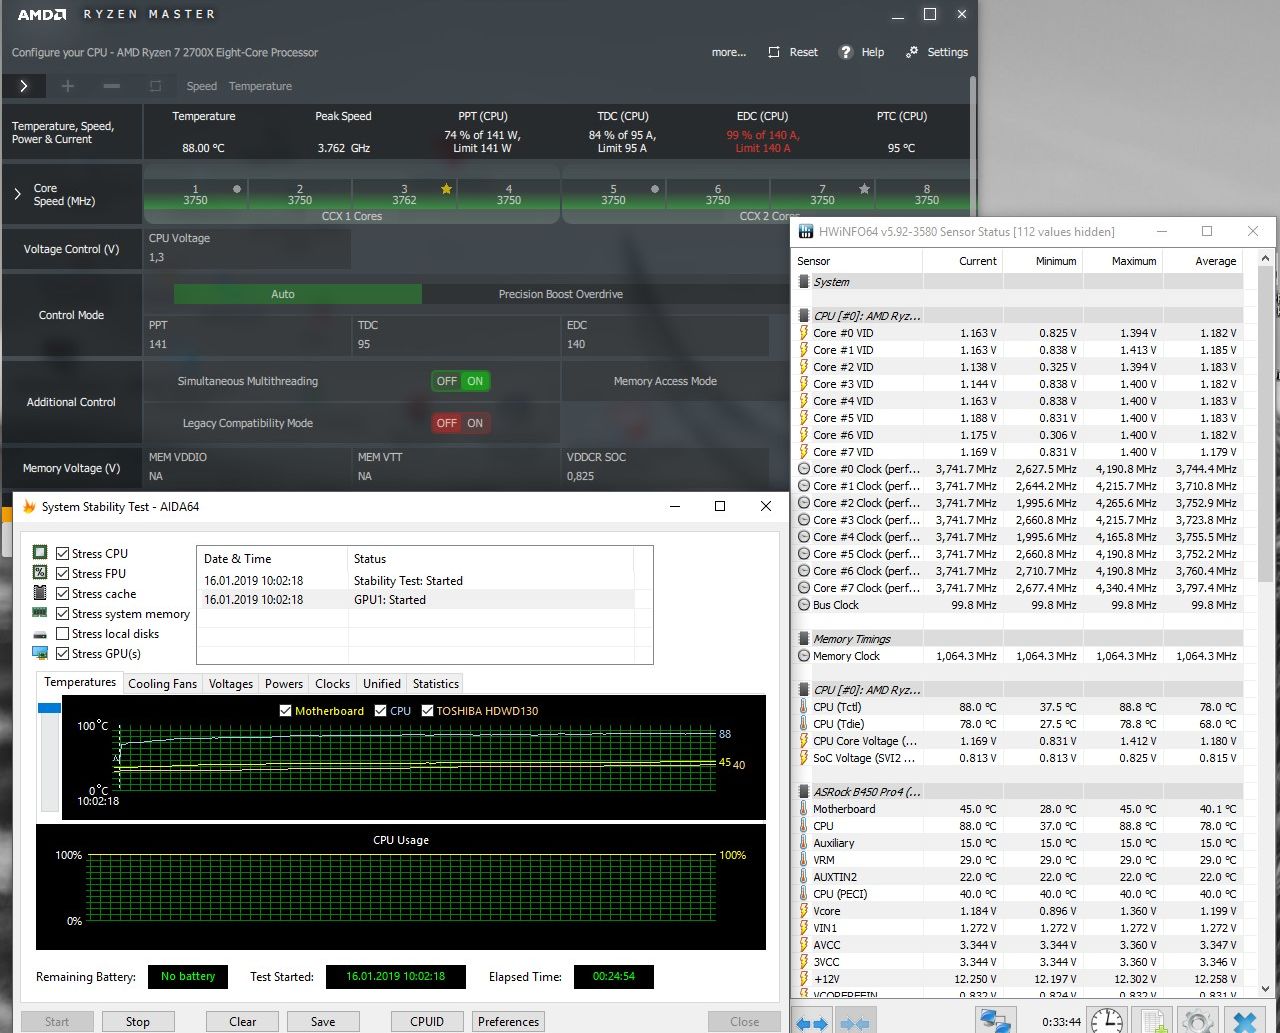
Task: Open the Temperature view in Ryzen Master
Action: [x=260, y=86]
